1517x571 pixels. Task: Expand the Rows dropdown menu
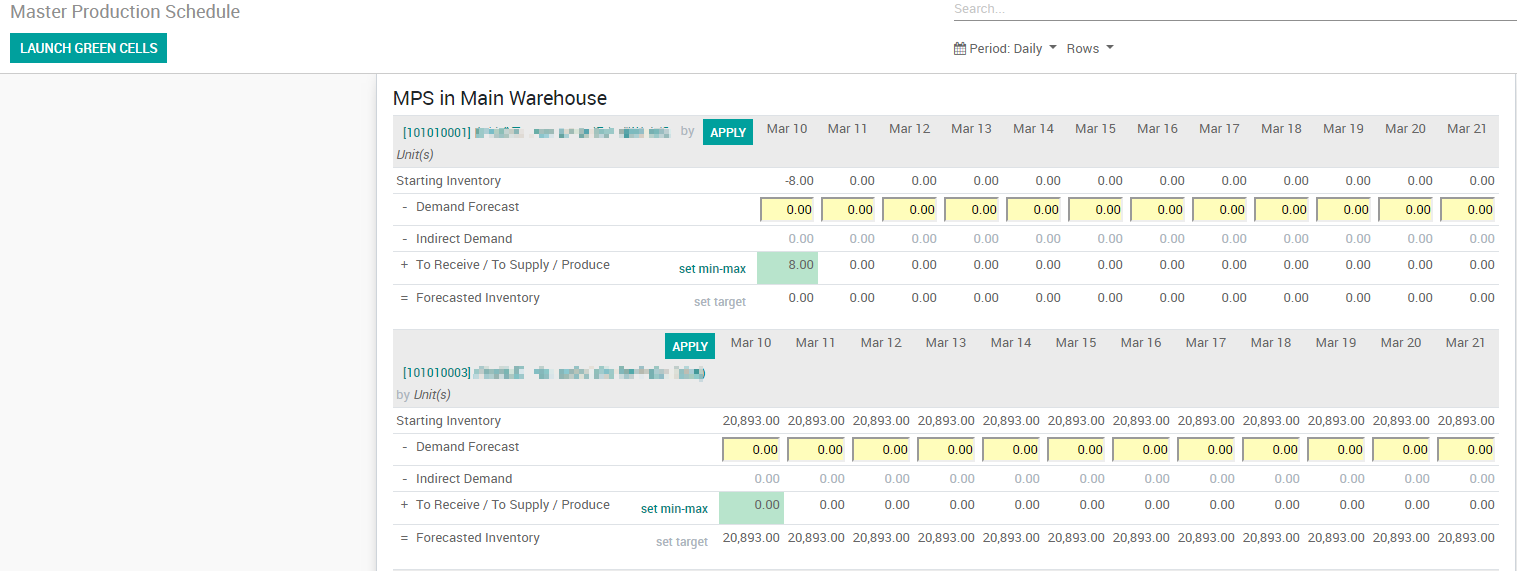click(1090, 48)
